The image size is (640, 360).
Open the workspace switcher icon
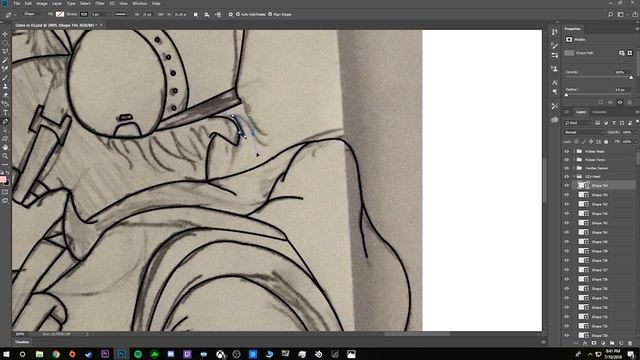click(621, 14)
